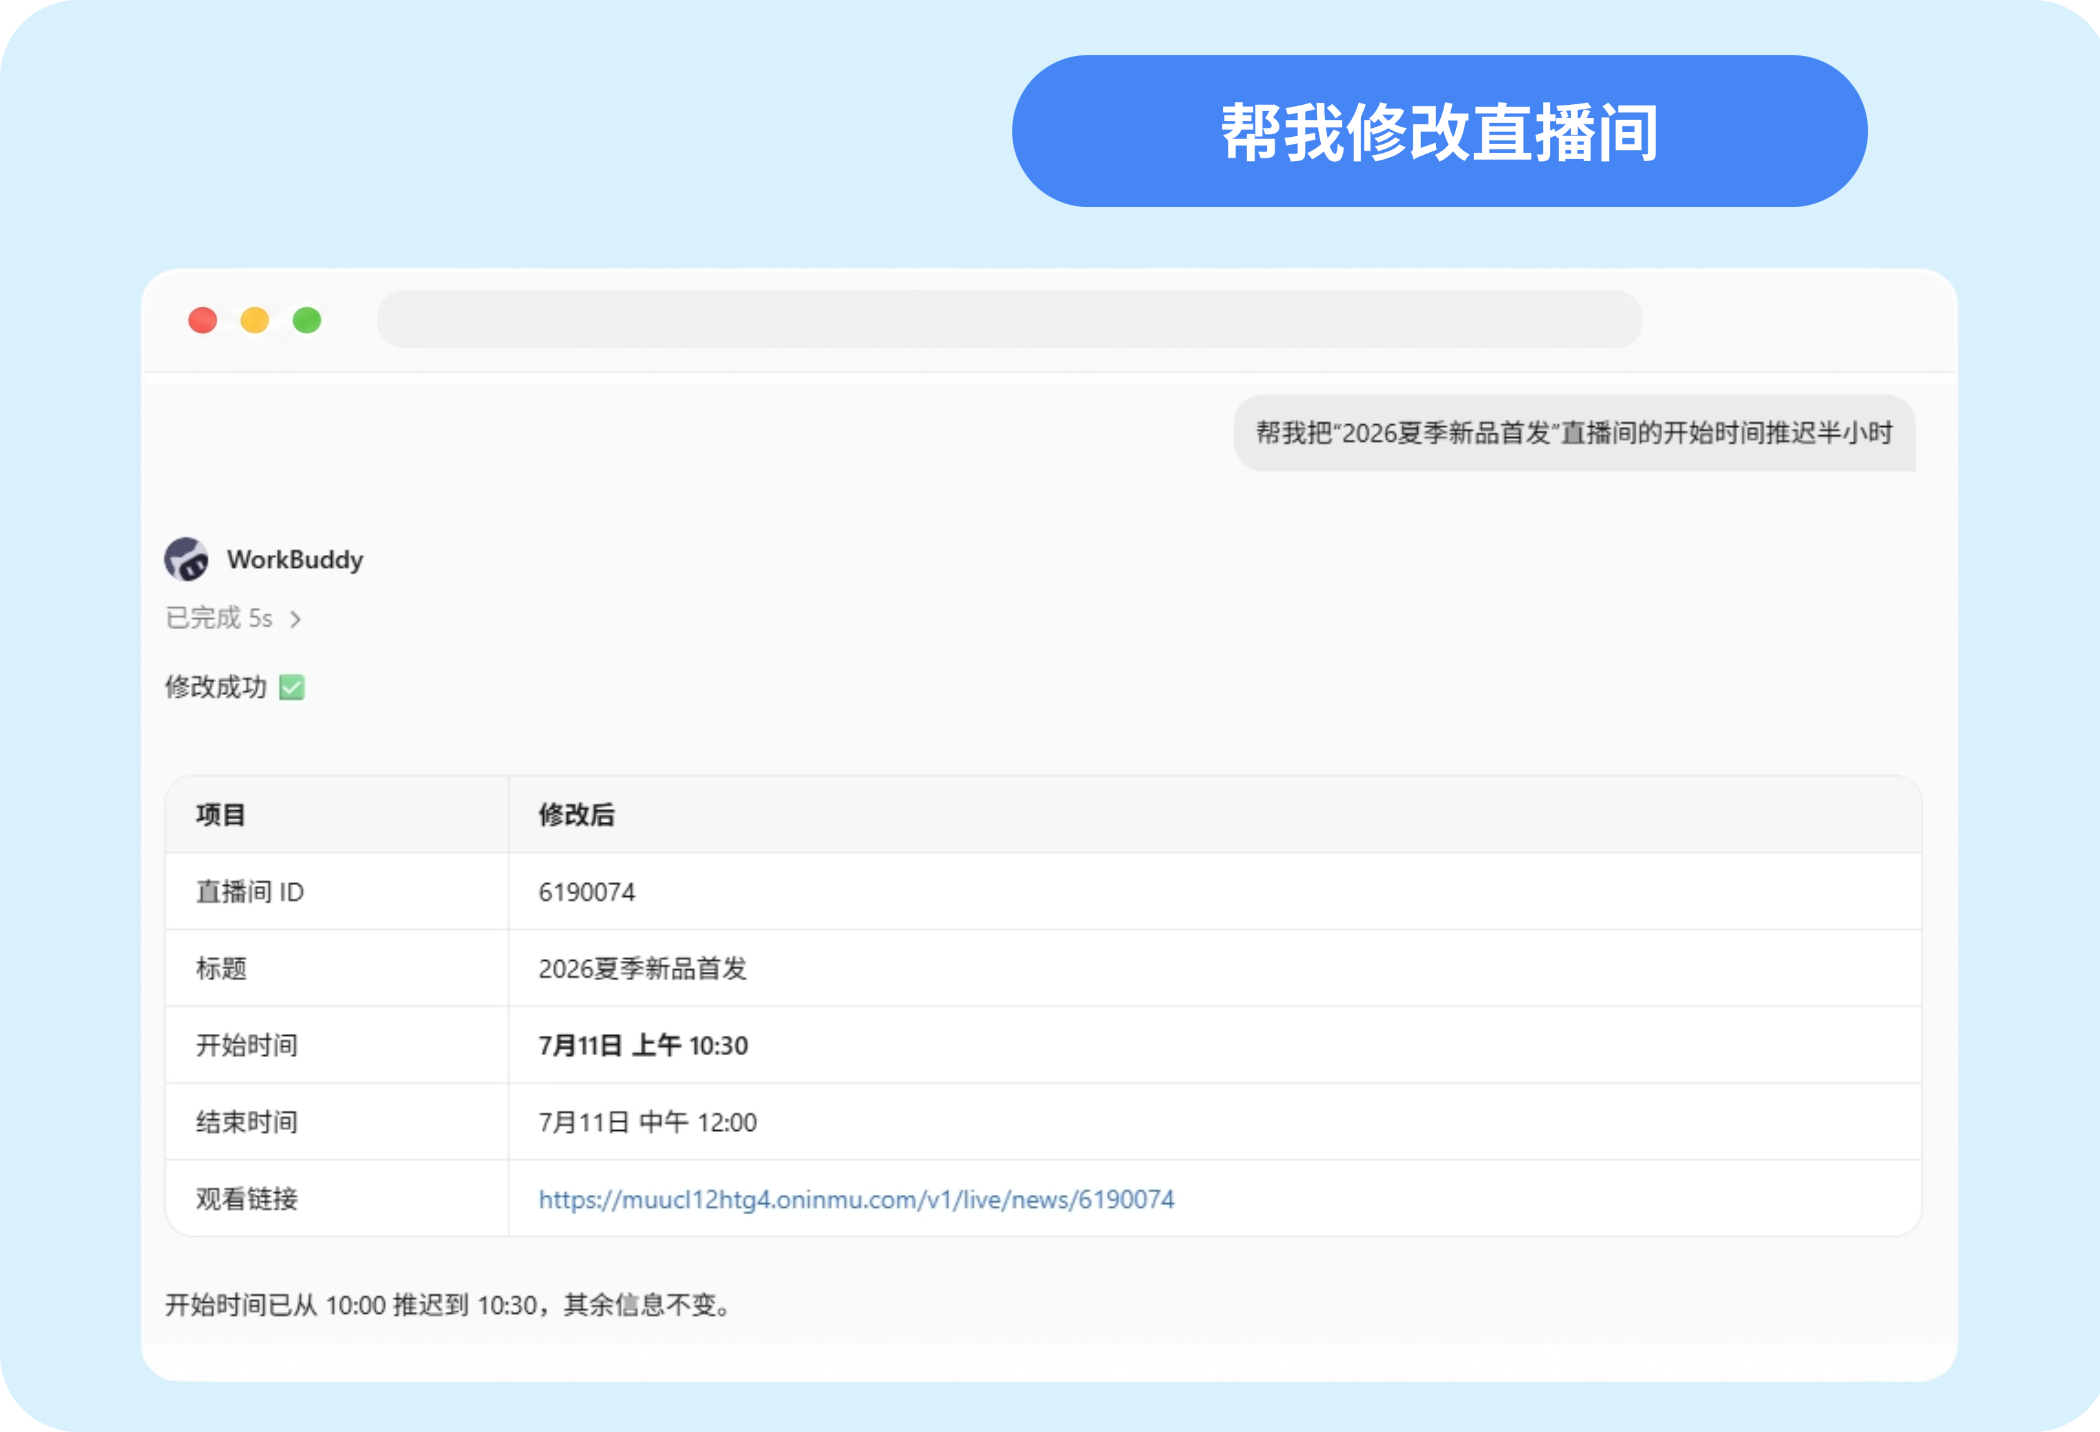Click the green check mark after 修改成功

(292, 688)
